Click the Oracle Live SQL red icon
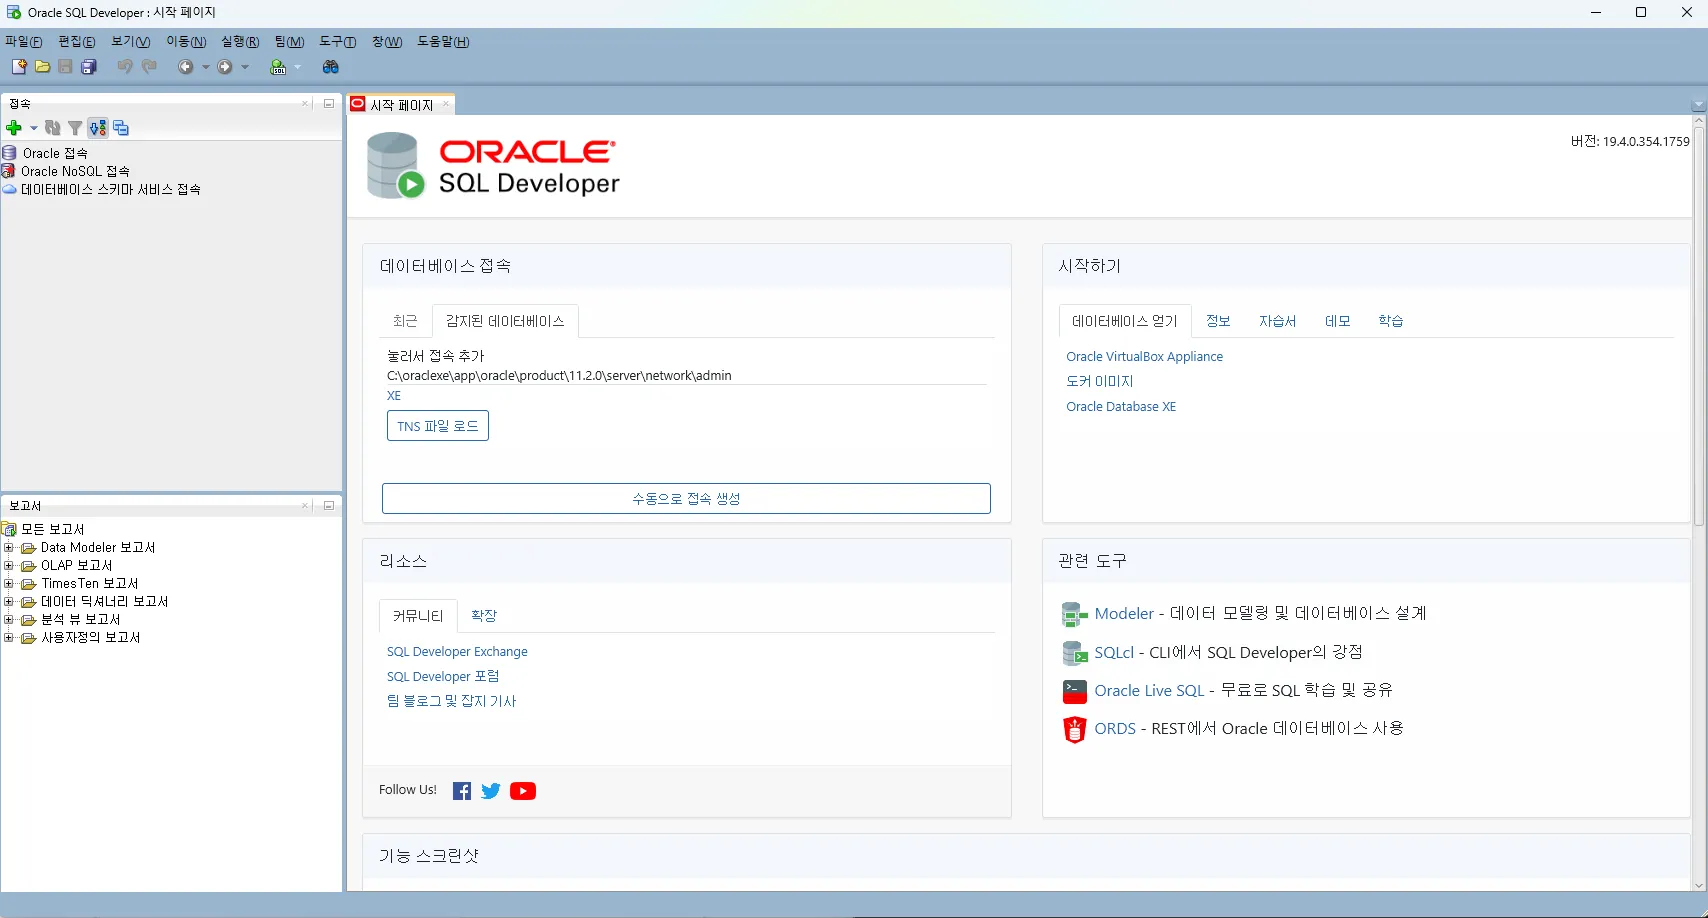The height and width of the screenshot is (918, 1708). (1074, 691)
